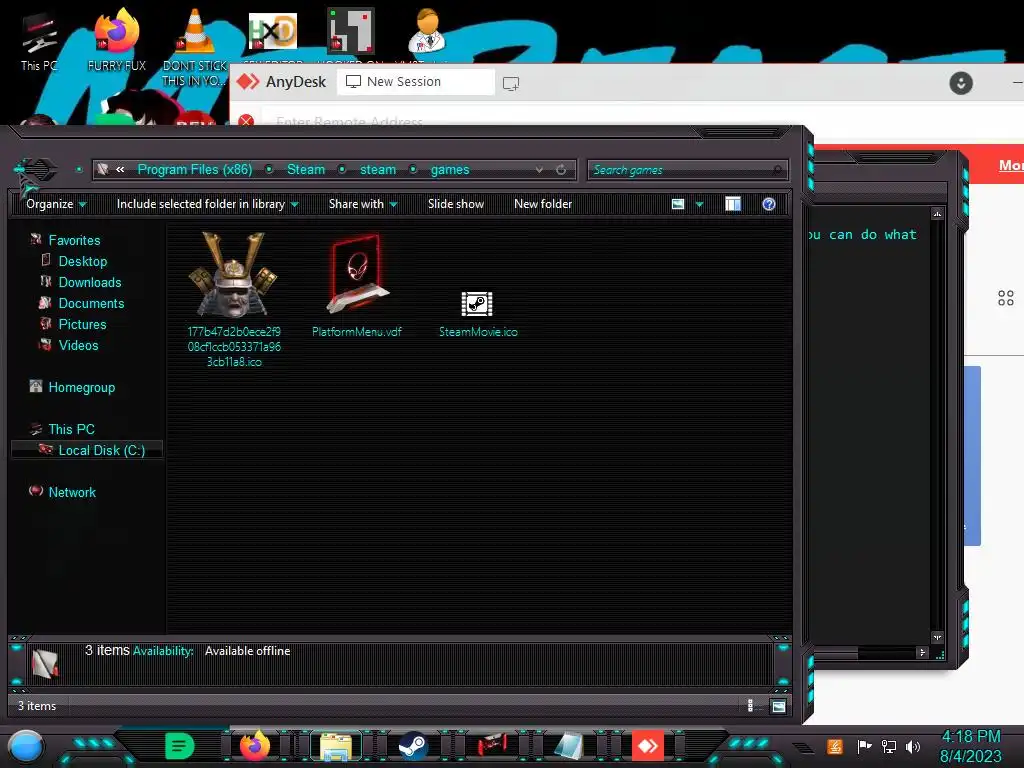Open notepad-style app in taskbar

point(569,746)
